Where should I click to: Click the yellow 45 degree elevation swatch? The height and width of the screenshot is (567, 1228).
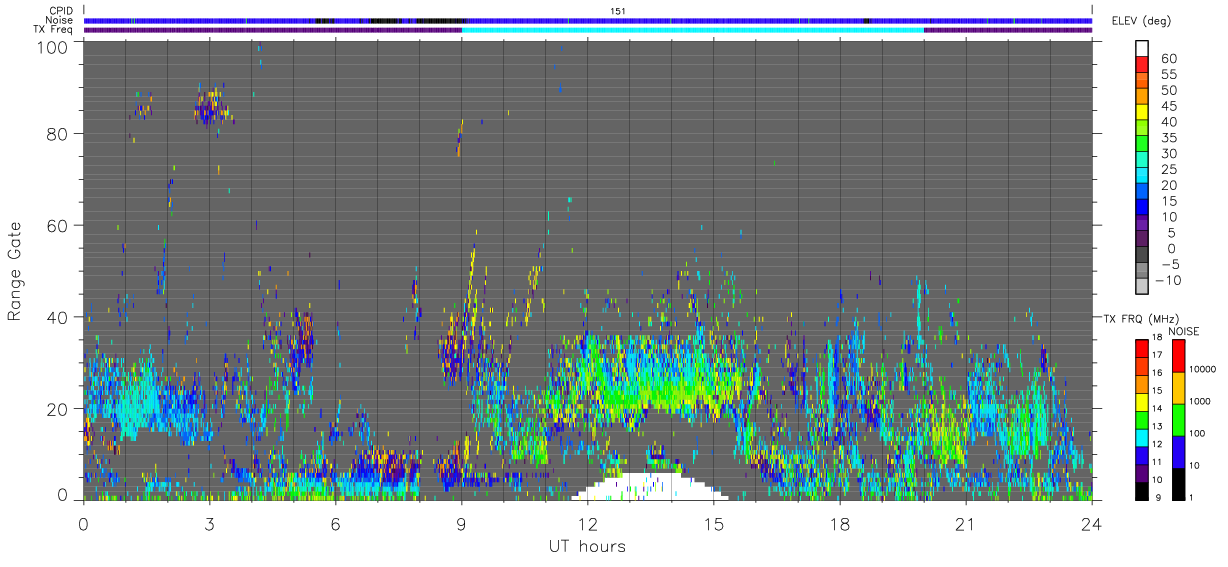(x=1143, y=113)
